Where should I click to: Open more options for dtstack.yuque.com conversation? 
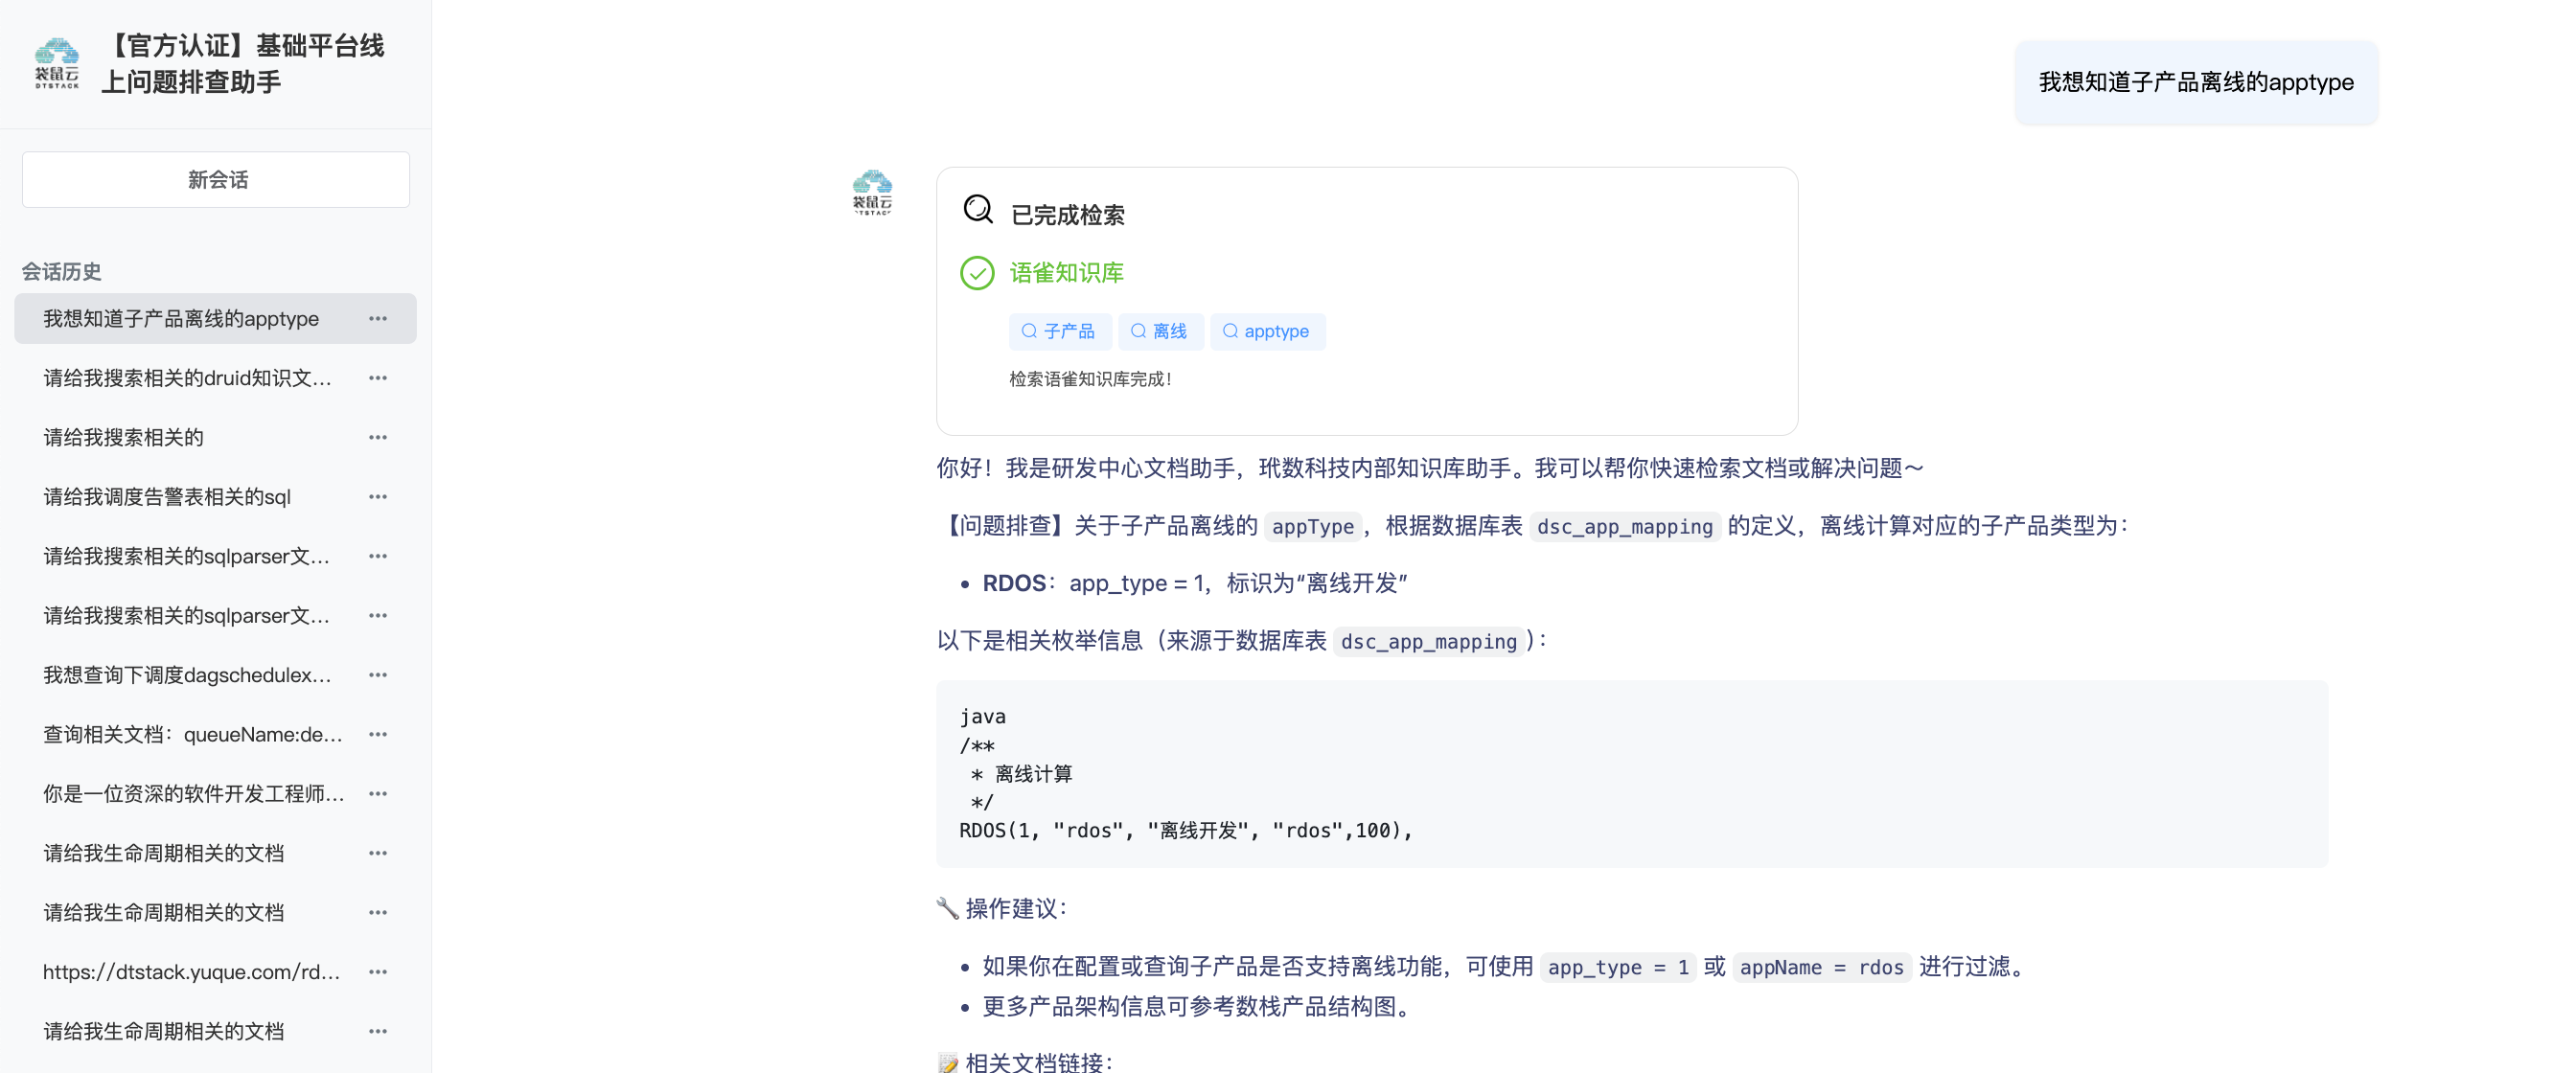378,972
